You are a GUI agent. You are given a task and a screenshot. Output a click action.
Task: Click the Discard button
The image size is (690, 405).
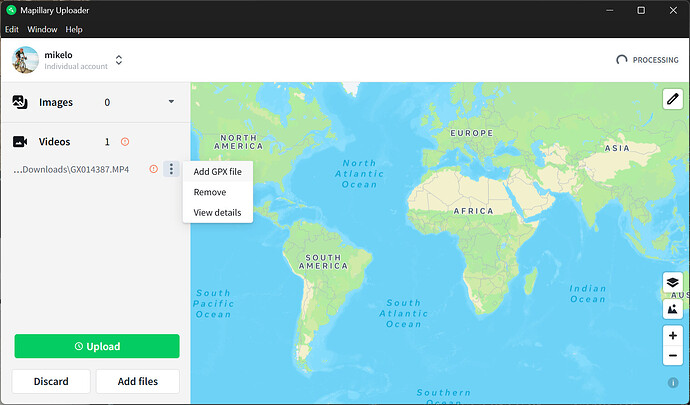(51, 381)
